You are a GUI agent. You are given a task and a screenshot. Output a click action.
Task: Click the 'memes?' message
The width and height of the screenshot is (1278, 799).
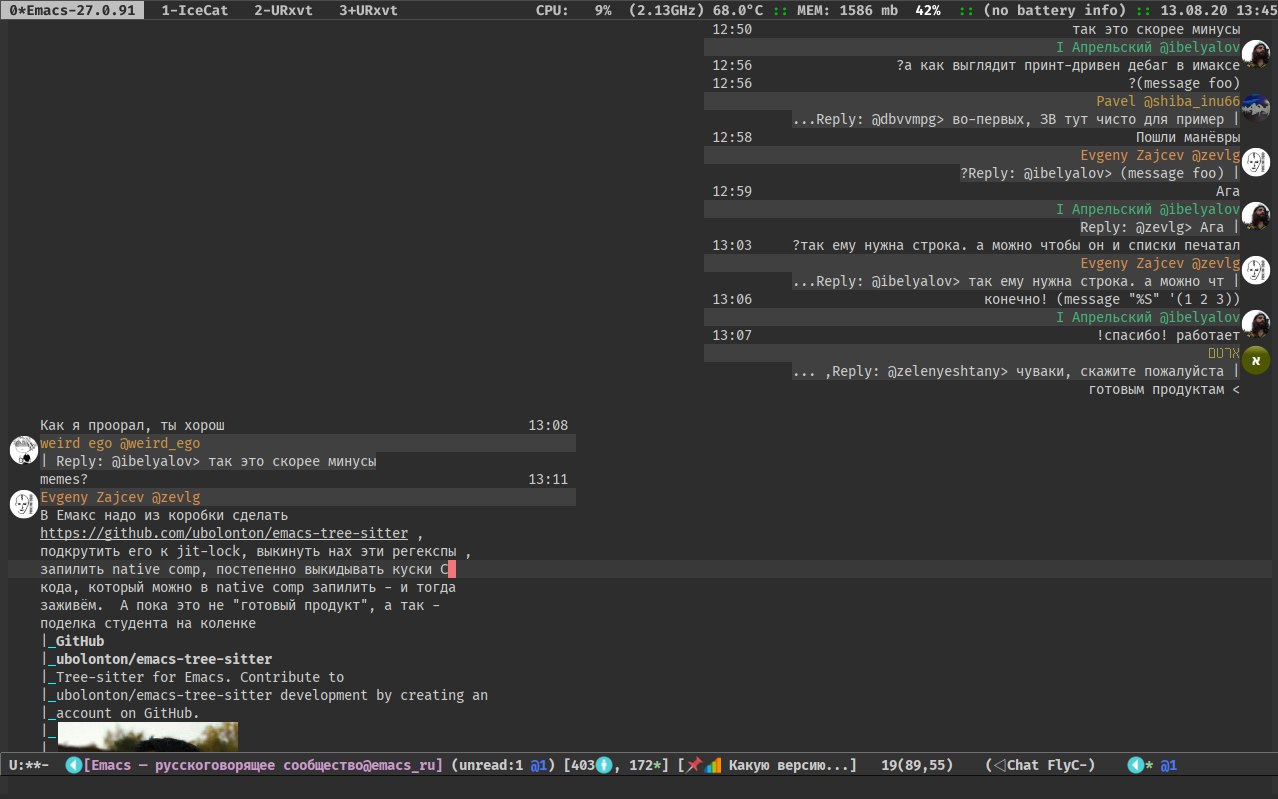pyautogui.click(x=64, y=479)
